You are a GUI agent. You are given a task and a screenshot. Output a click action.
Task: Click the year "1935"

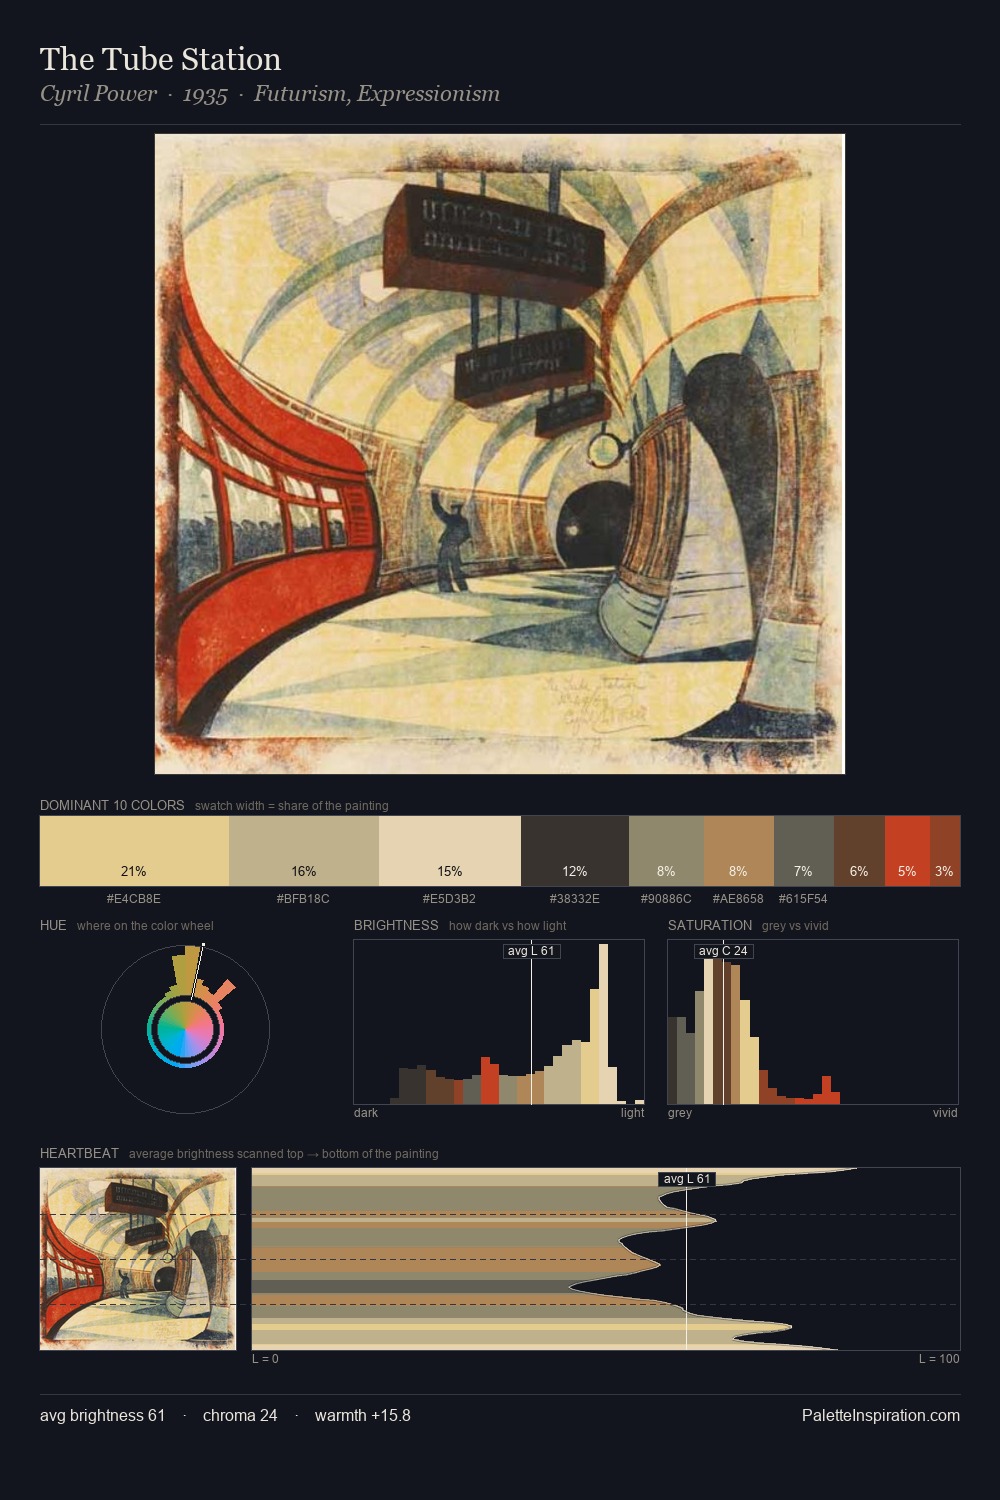click(205, 94)
